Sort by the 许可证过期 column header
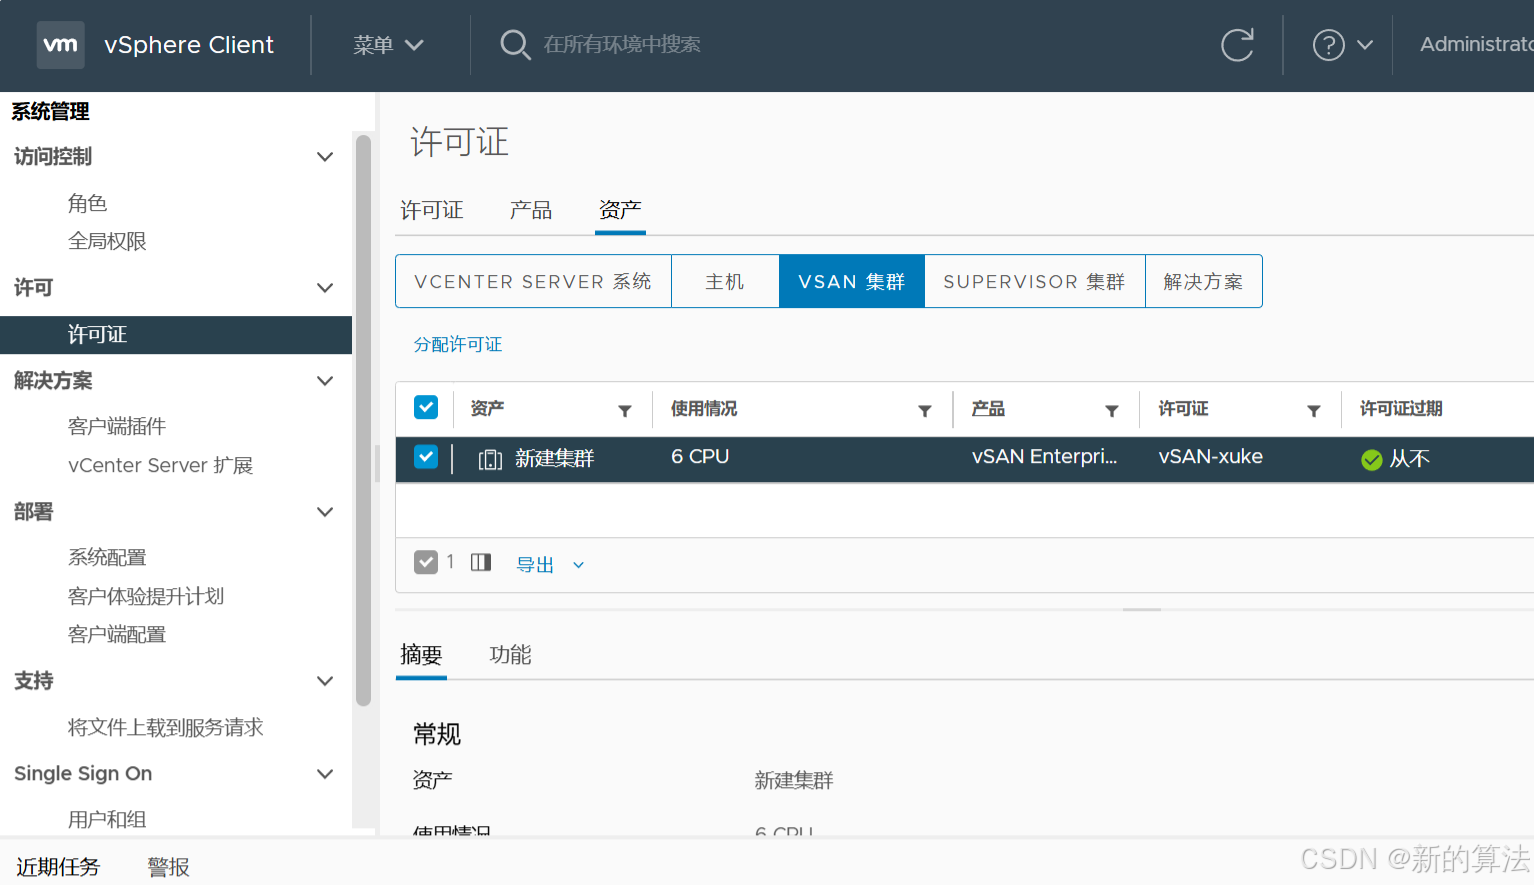The width and height of the screenshot is (1534, 885). click(1401, 409)
